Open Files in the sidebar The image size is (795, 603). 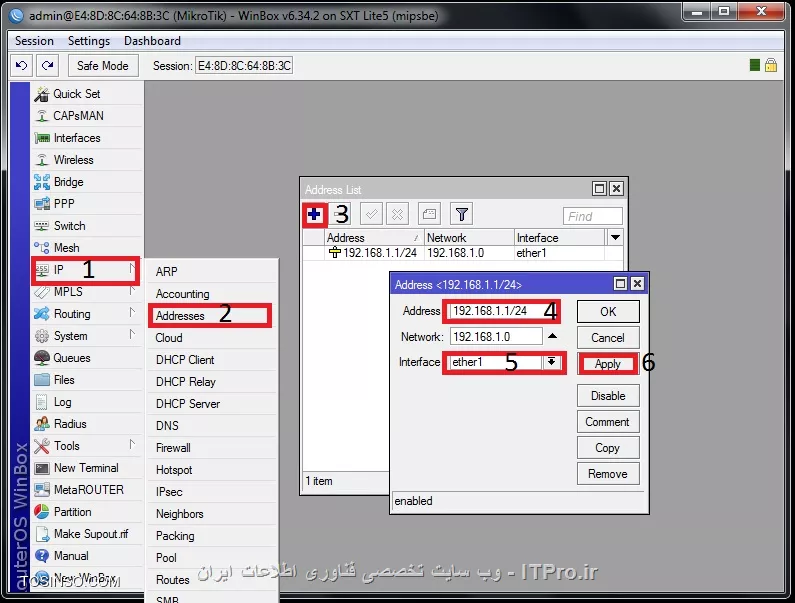click(x=87, y=380)
